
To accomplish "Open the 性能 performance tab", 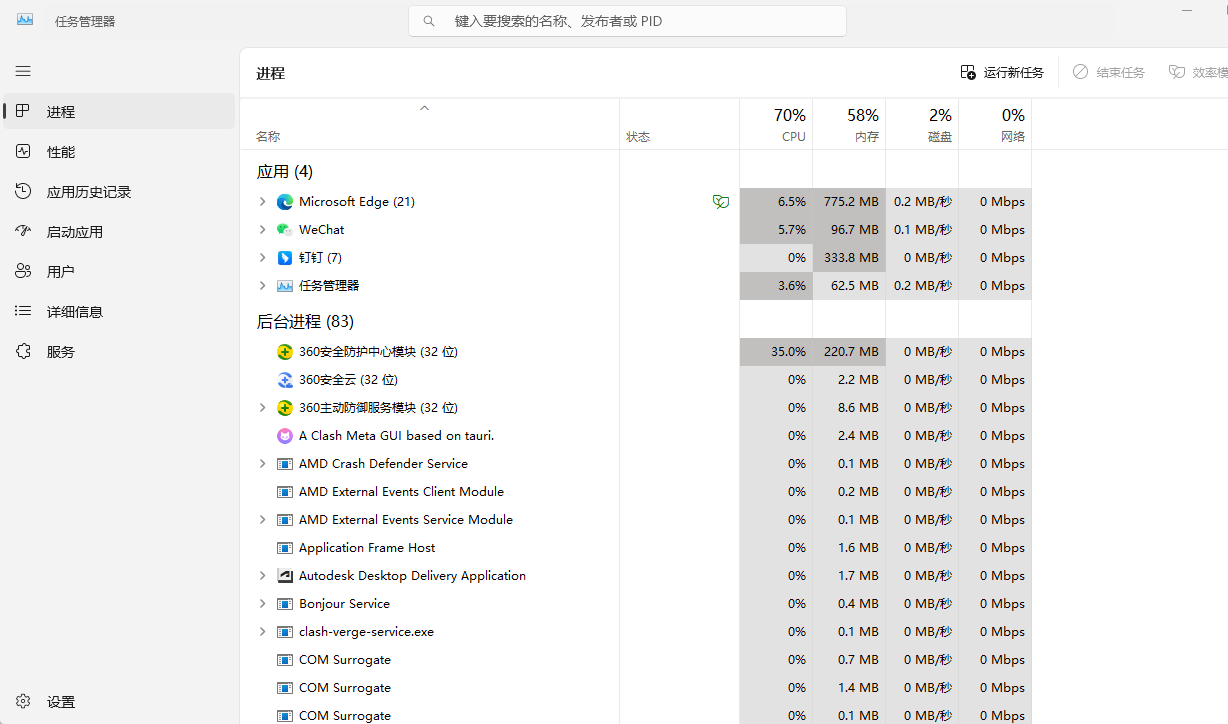I will click(x=61, y=152).
